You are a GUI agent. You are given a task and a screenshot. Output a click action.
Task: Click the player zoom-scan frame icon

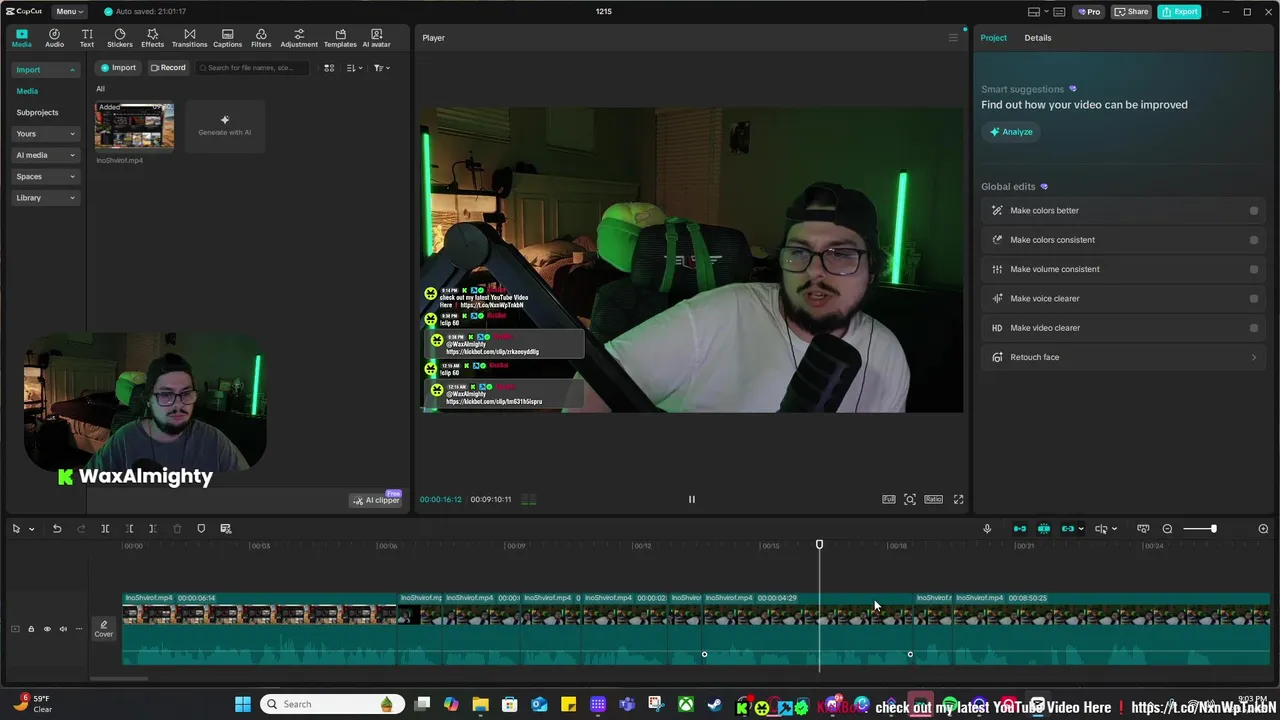point(910,499)
